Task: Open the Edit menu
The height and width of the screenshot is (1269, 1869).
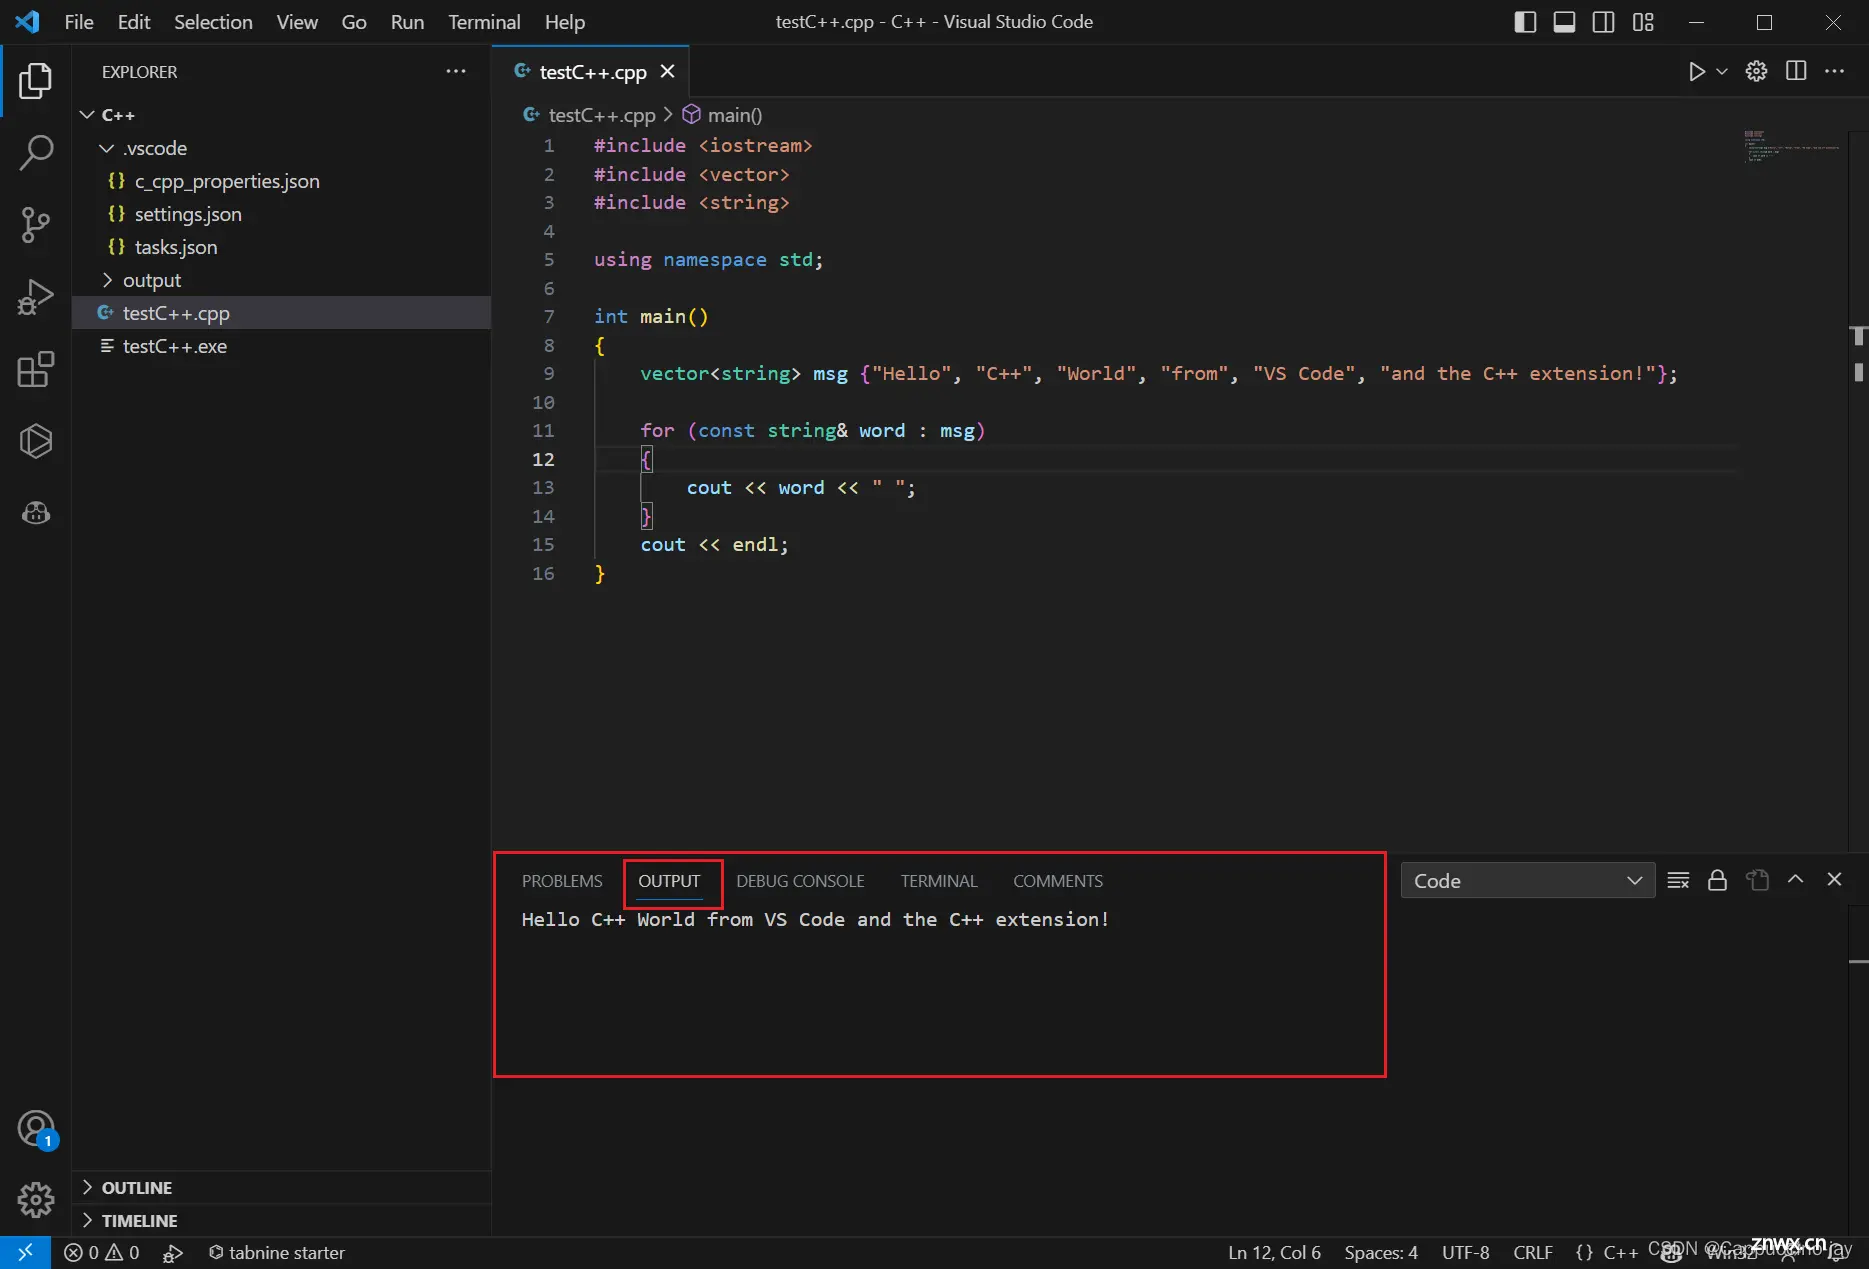Action: (x=134, y=22)
